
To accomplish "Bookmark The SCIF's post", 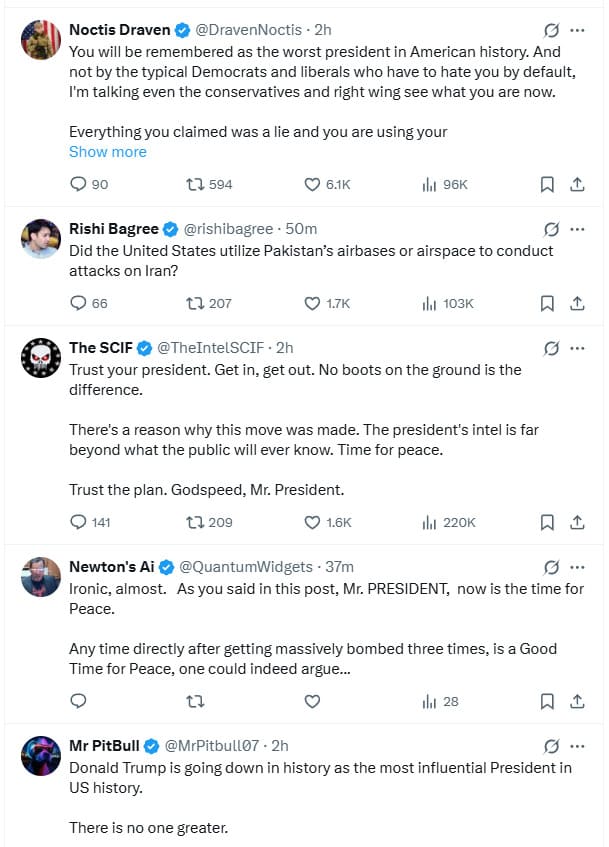I will pos(547,522).
